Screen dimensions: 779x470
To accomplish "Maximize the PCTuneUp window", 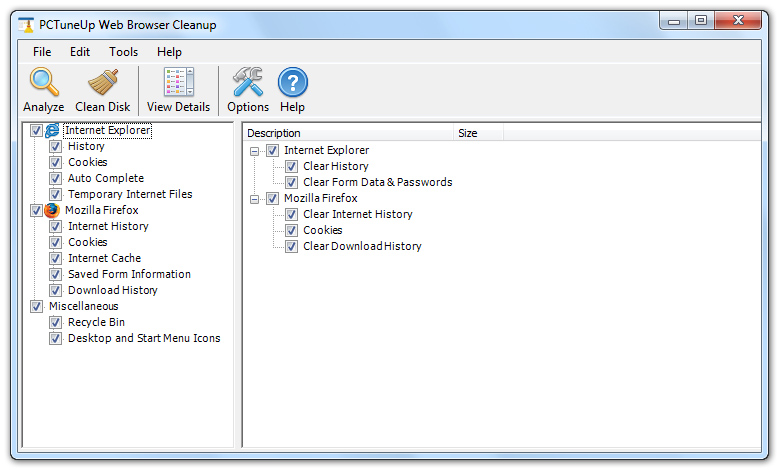I will (701, 21).
